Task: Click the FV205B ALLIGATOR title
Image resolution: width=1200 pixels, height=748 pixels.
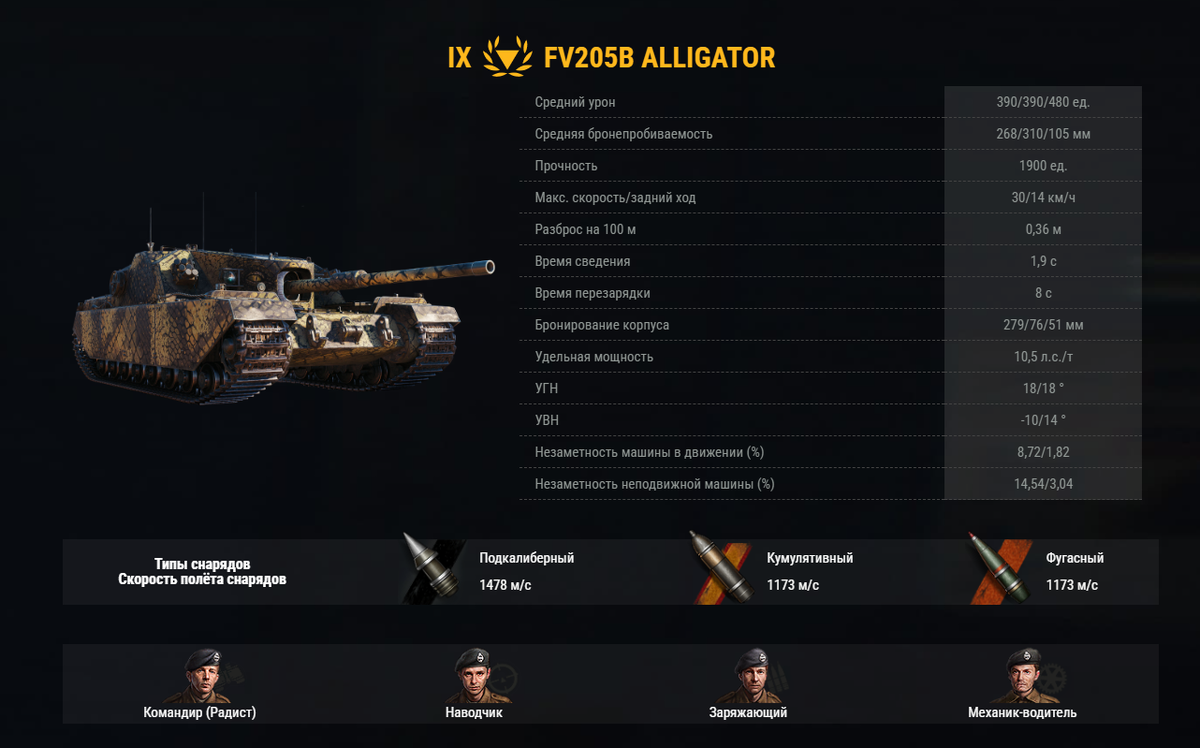Action: coord(660,57)
